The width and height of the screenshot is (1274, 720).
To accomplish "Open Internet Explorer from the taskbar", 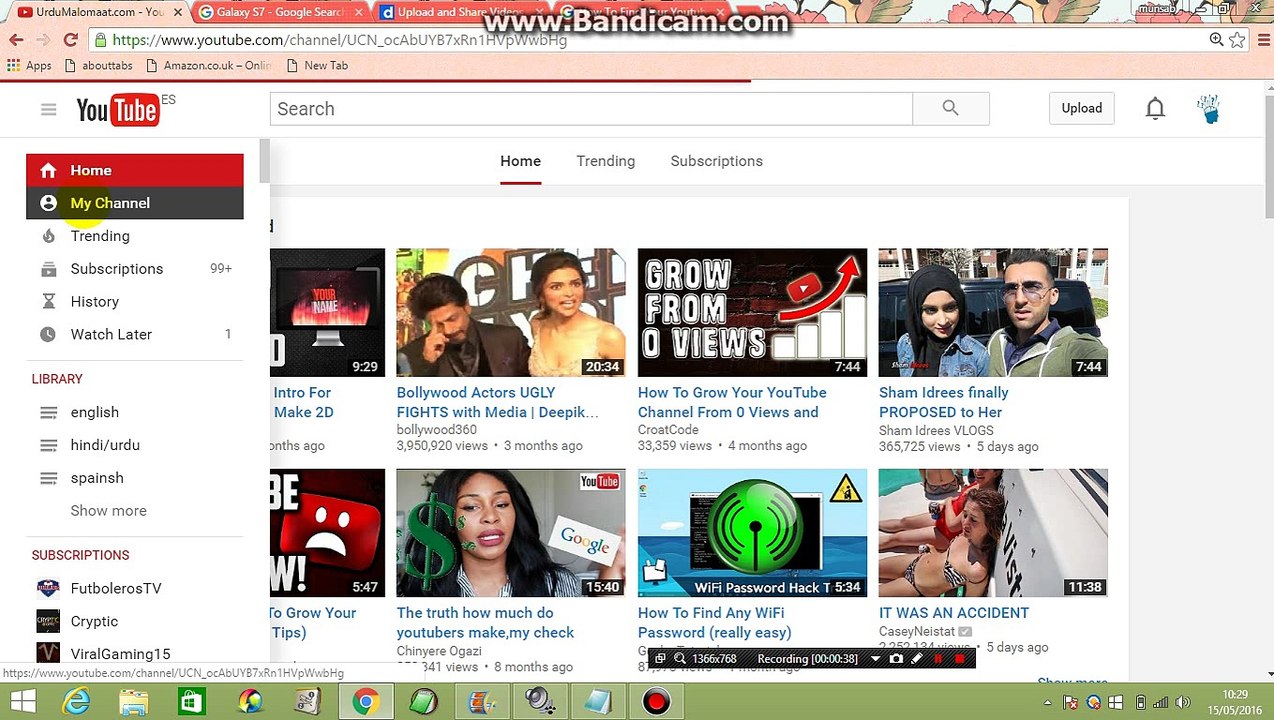I will click(x=76, y=702).
